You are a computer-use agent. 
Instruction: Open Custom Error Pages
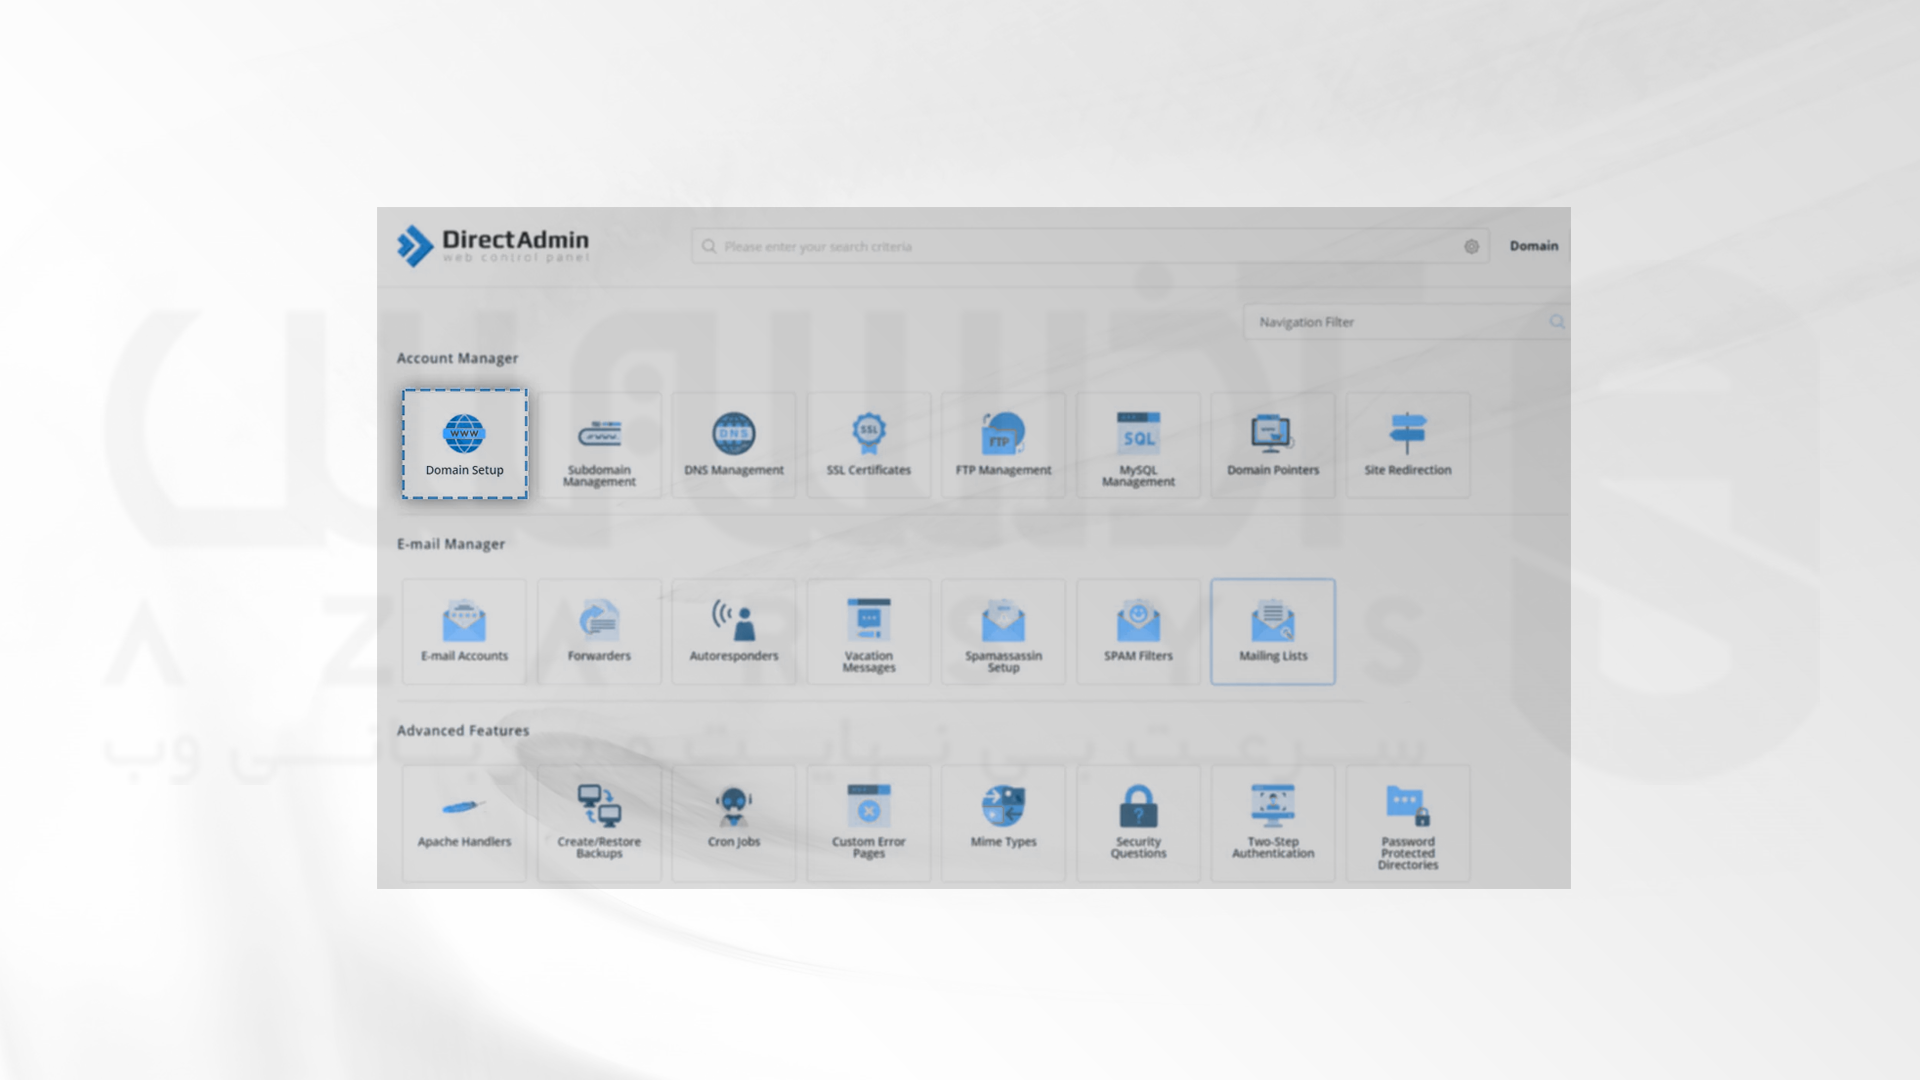coord(869,823)
